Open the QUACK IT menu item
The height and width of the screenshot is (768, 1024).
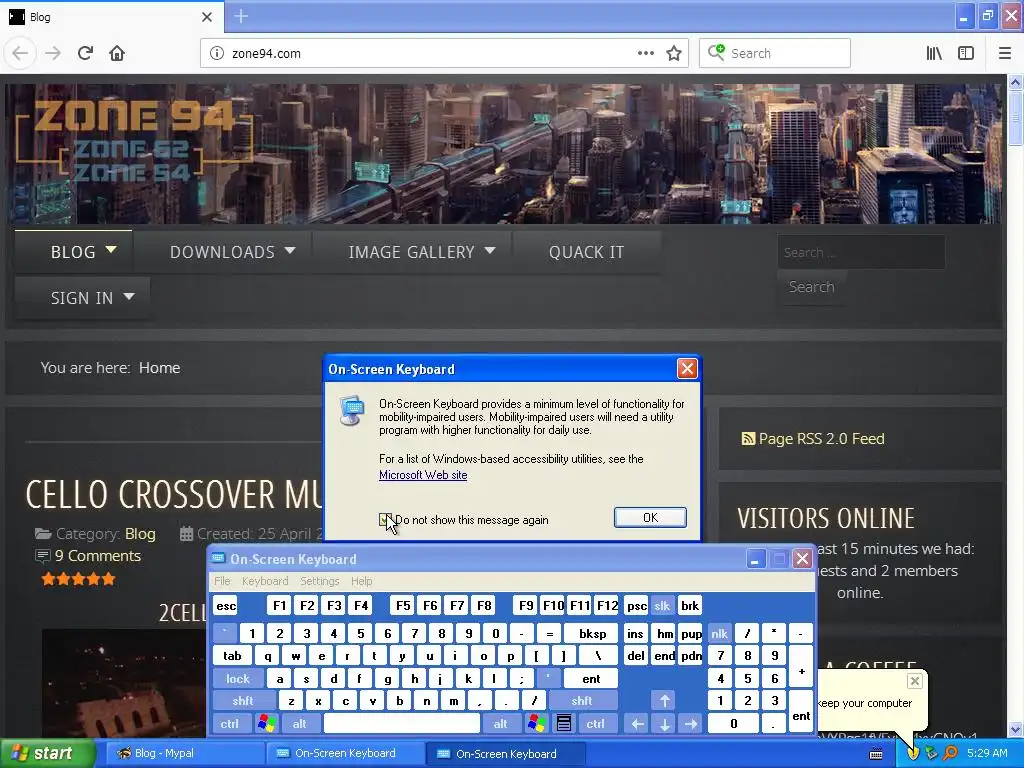(586, 252)
